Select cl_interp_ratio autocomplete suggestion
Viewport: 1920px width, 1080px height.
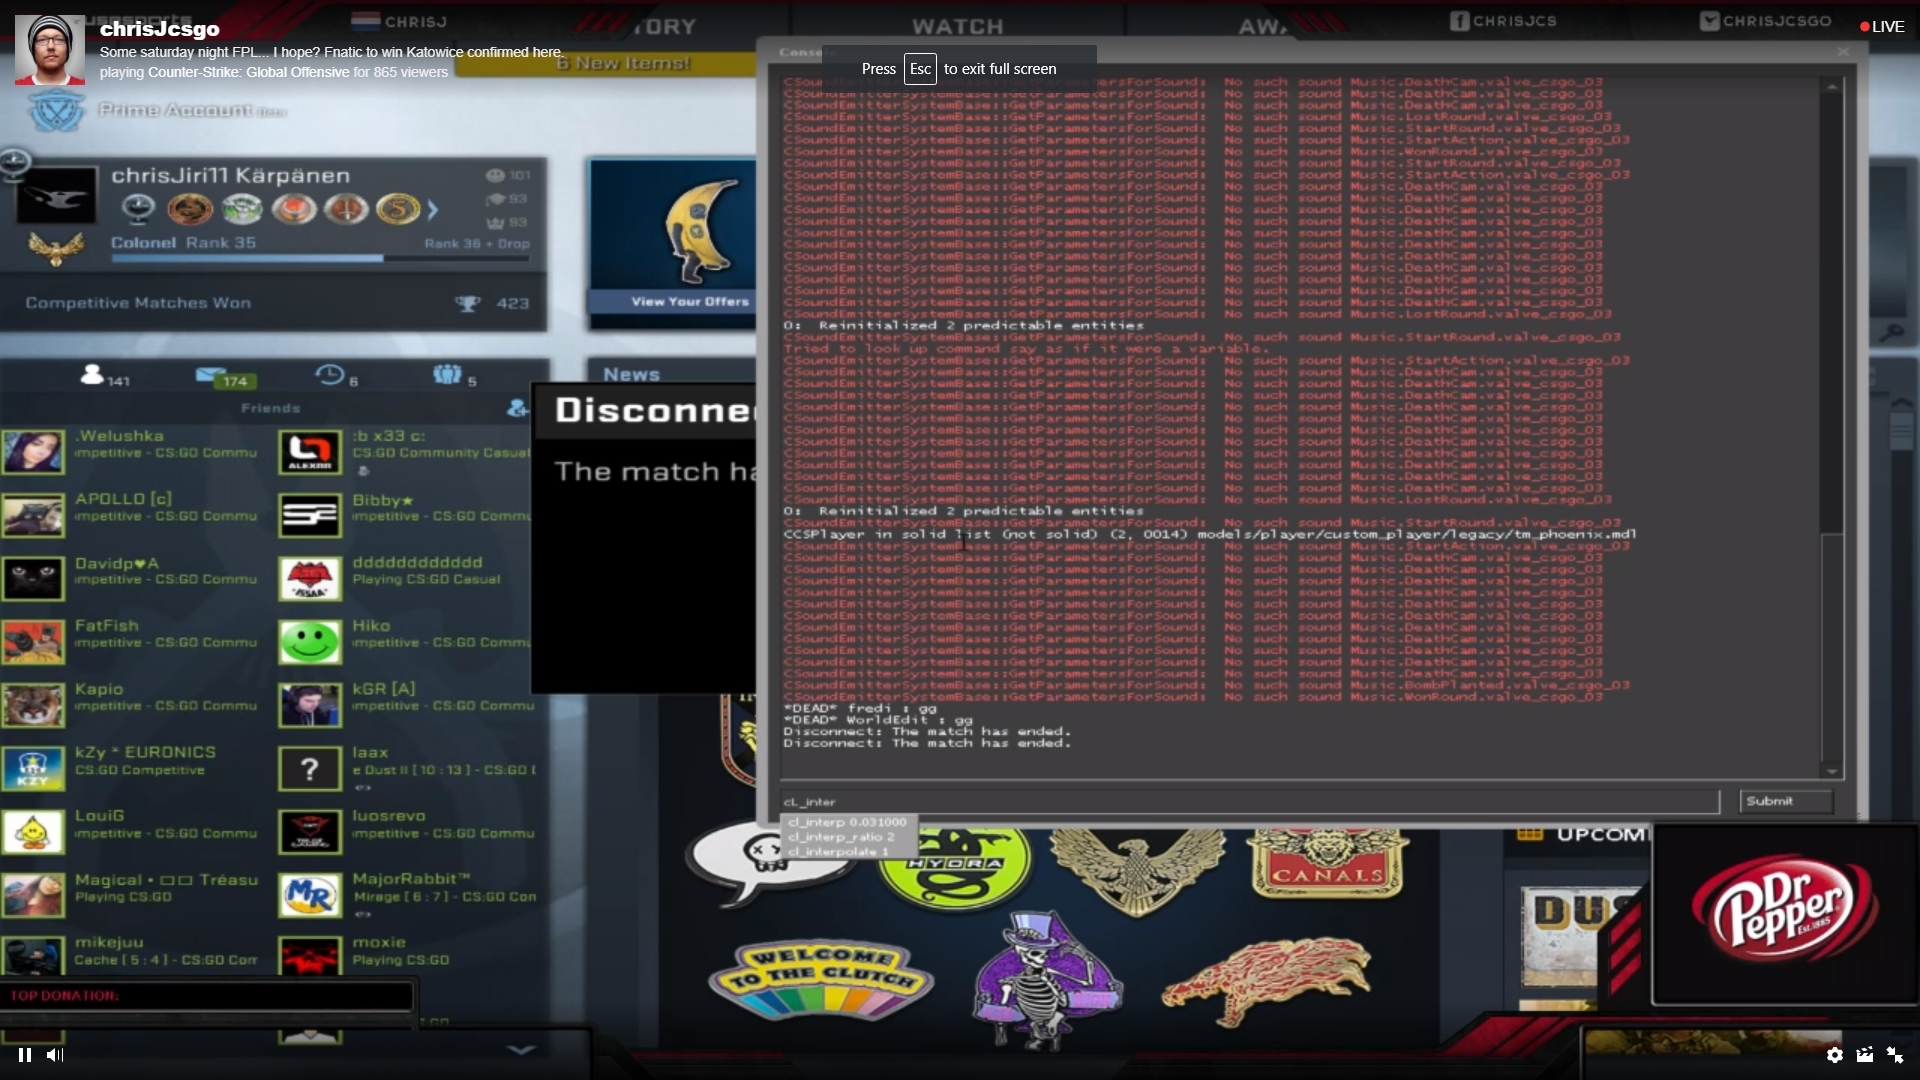click(841, 837)
